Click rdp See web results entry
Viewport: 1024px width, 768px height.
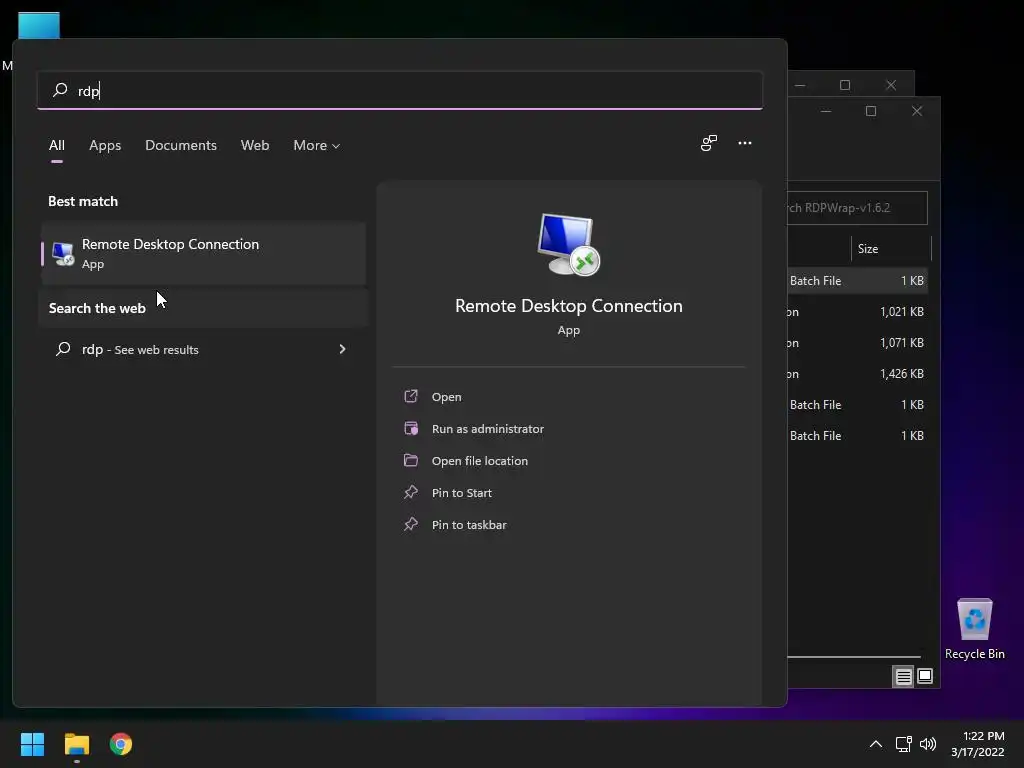pyautogui.click(x=204, y=349)
